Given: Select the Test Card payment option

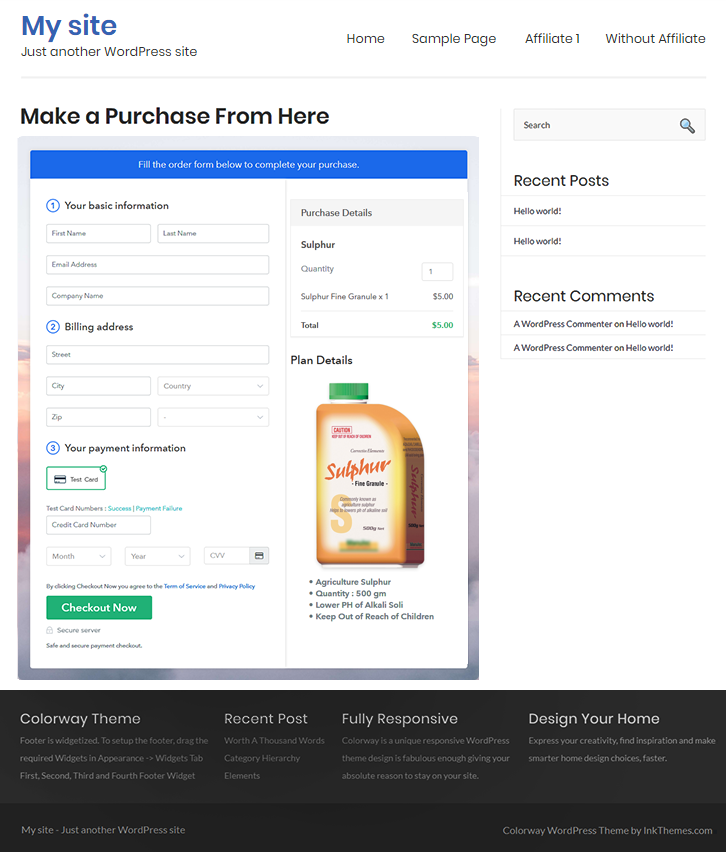Looking at the screenshot, I should (x=76, y=479).
